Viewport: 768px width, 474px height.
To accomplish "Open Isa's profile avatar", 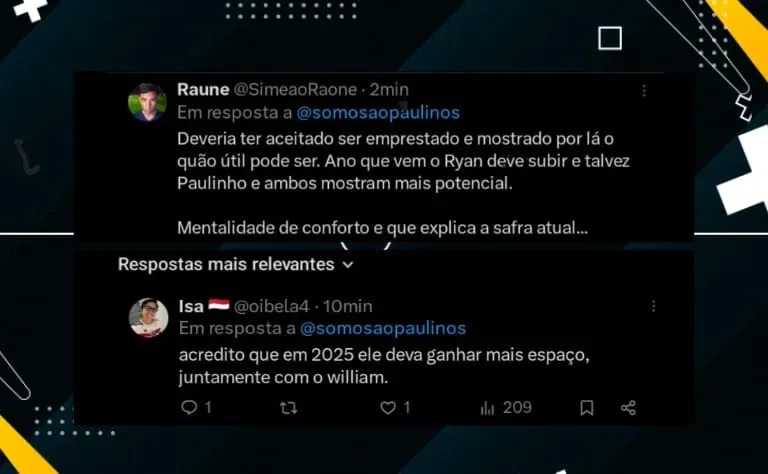I will [148, 317].
